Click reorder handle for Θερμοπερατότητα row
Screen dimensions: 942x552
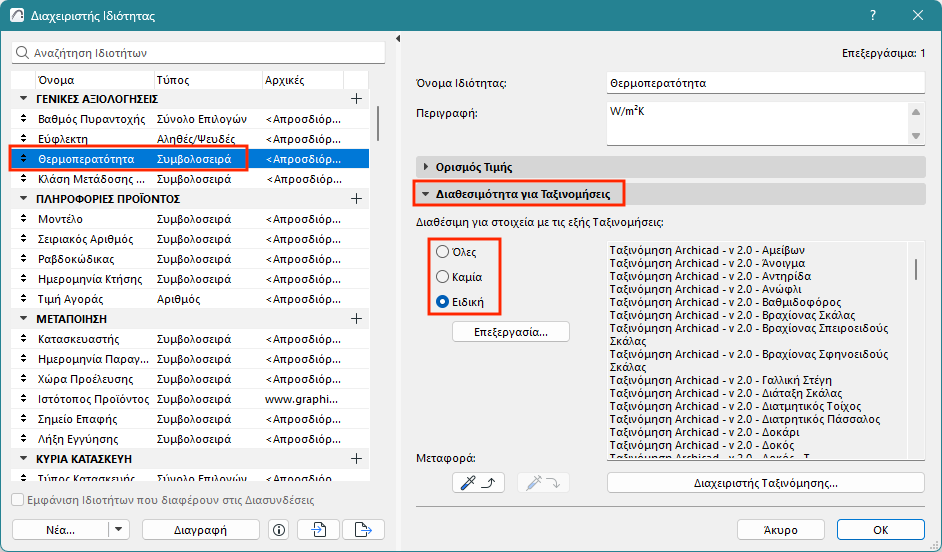pos(23,159)
